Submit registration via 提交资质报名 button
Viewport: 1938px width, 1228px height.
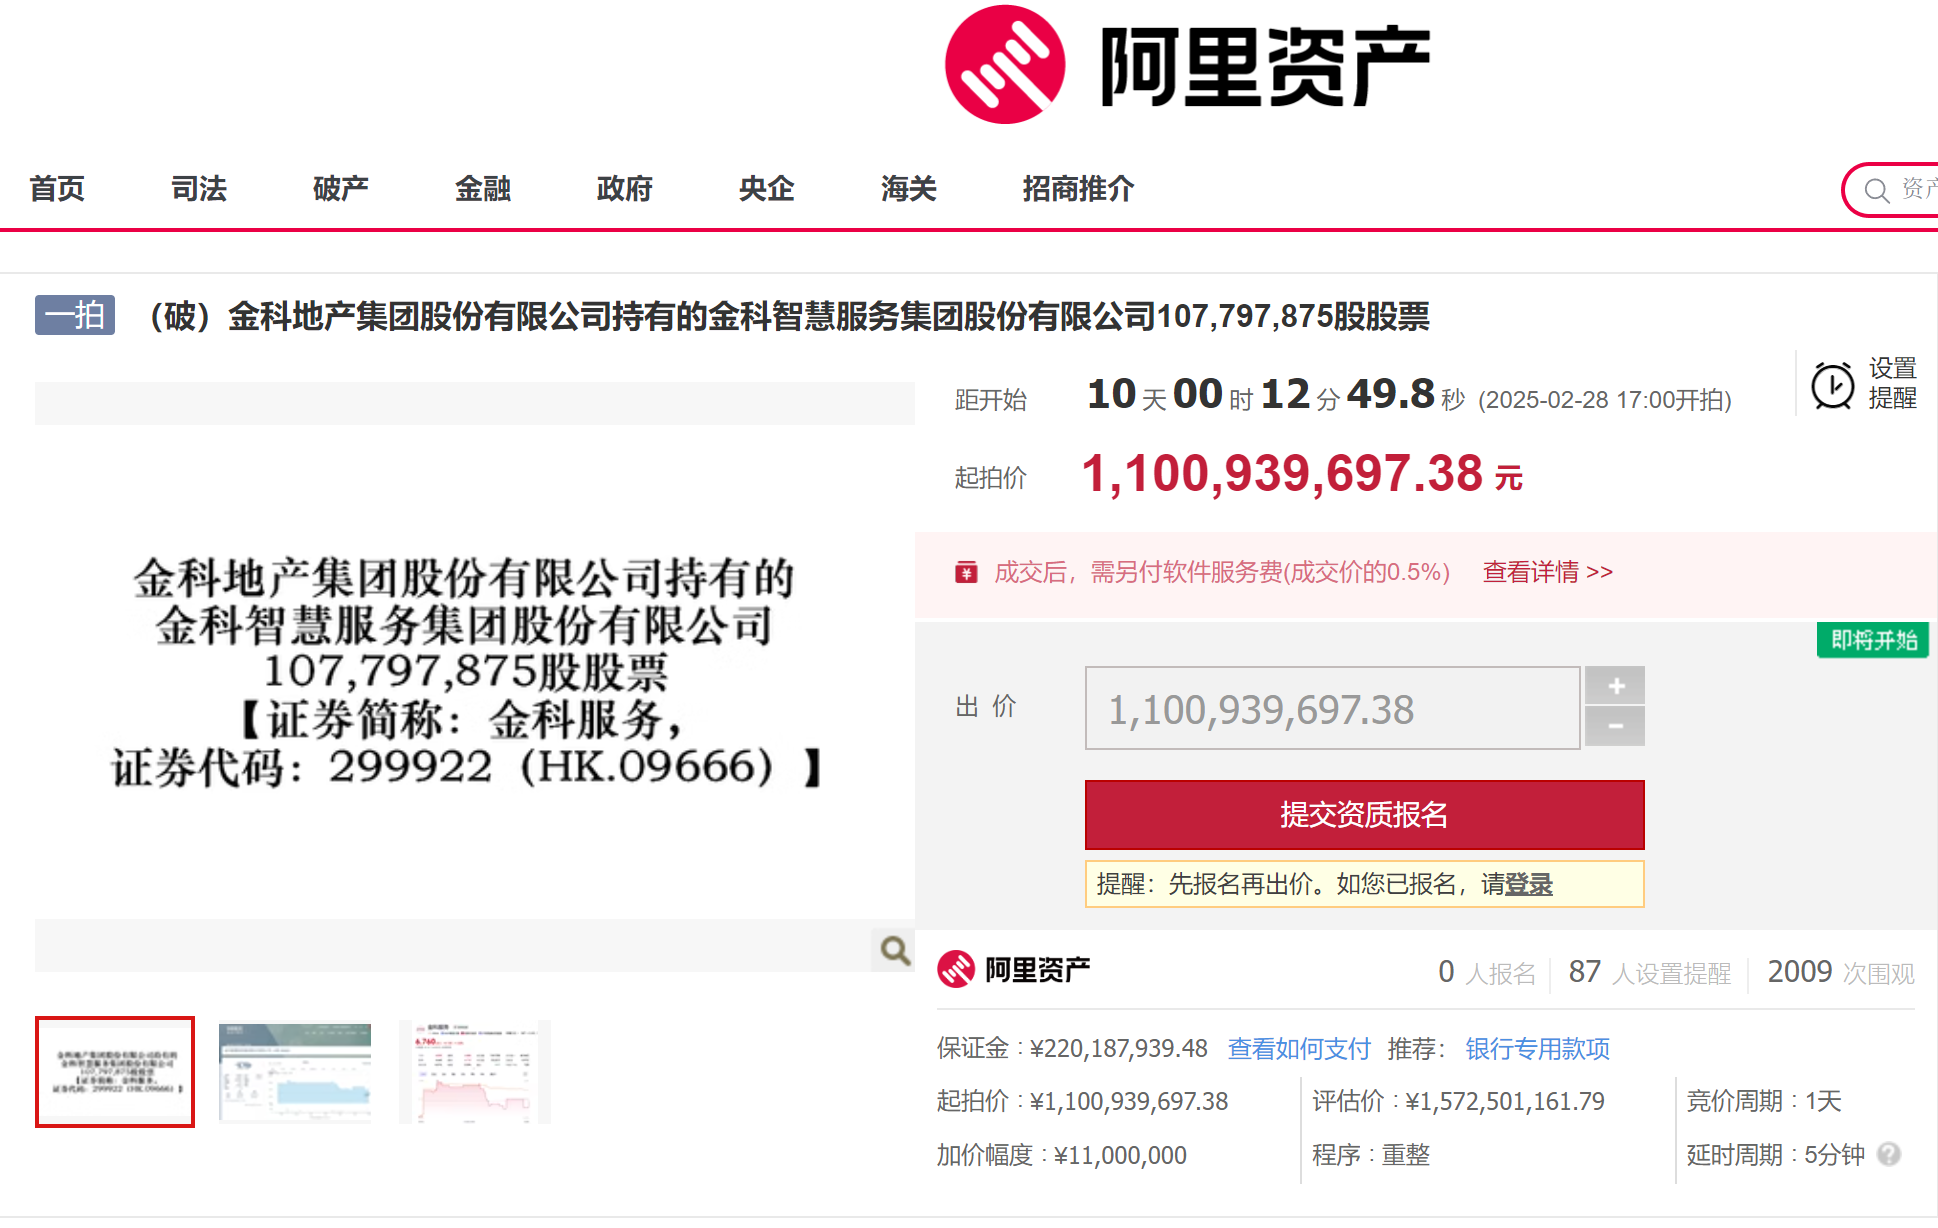coord(1364,814)
